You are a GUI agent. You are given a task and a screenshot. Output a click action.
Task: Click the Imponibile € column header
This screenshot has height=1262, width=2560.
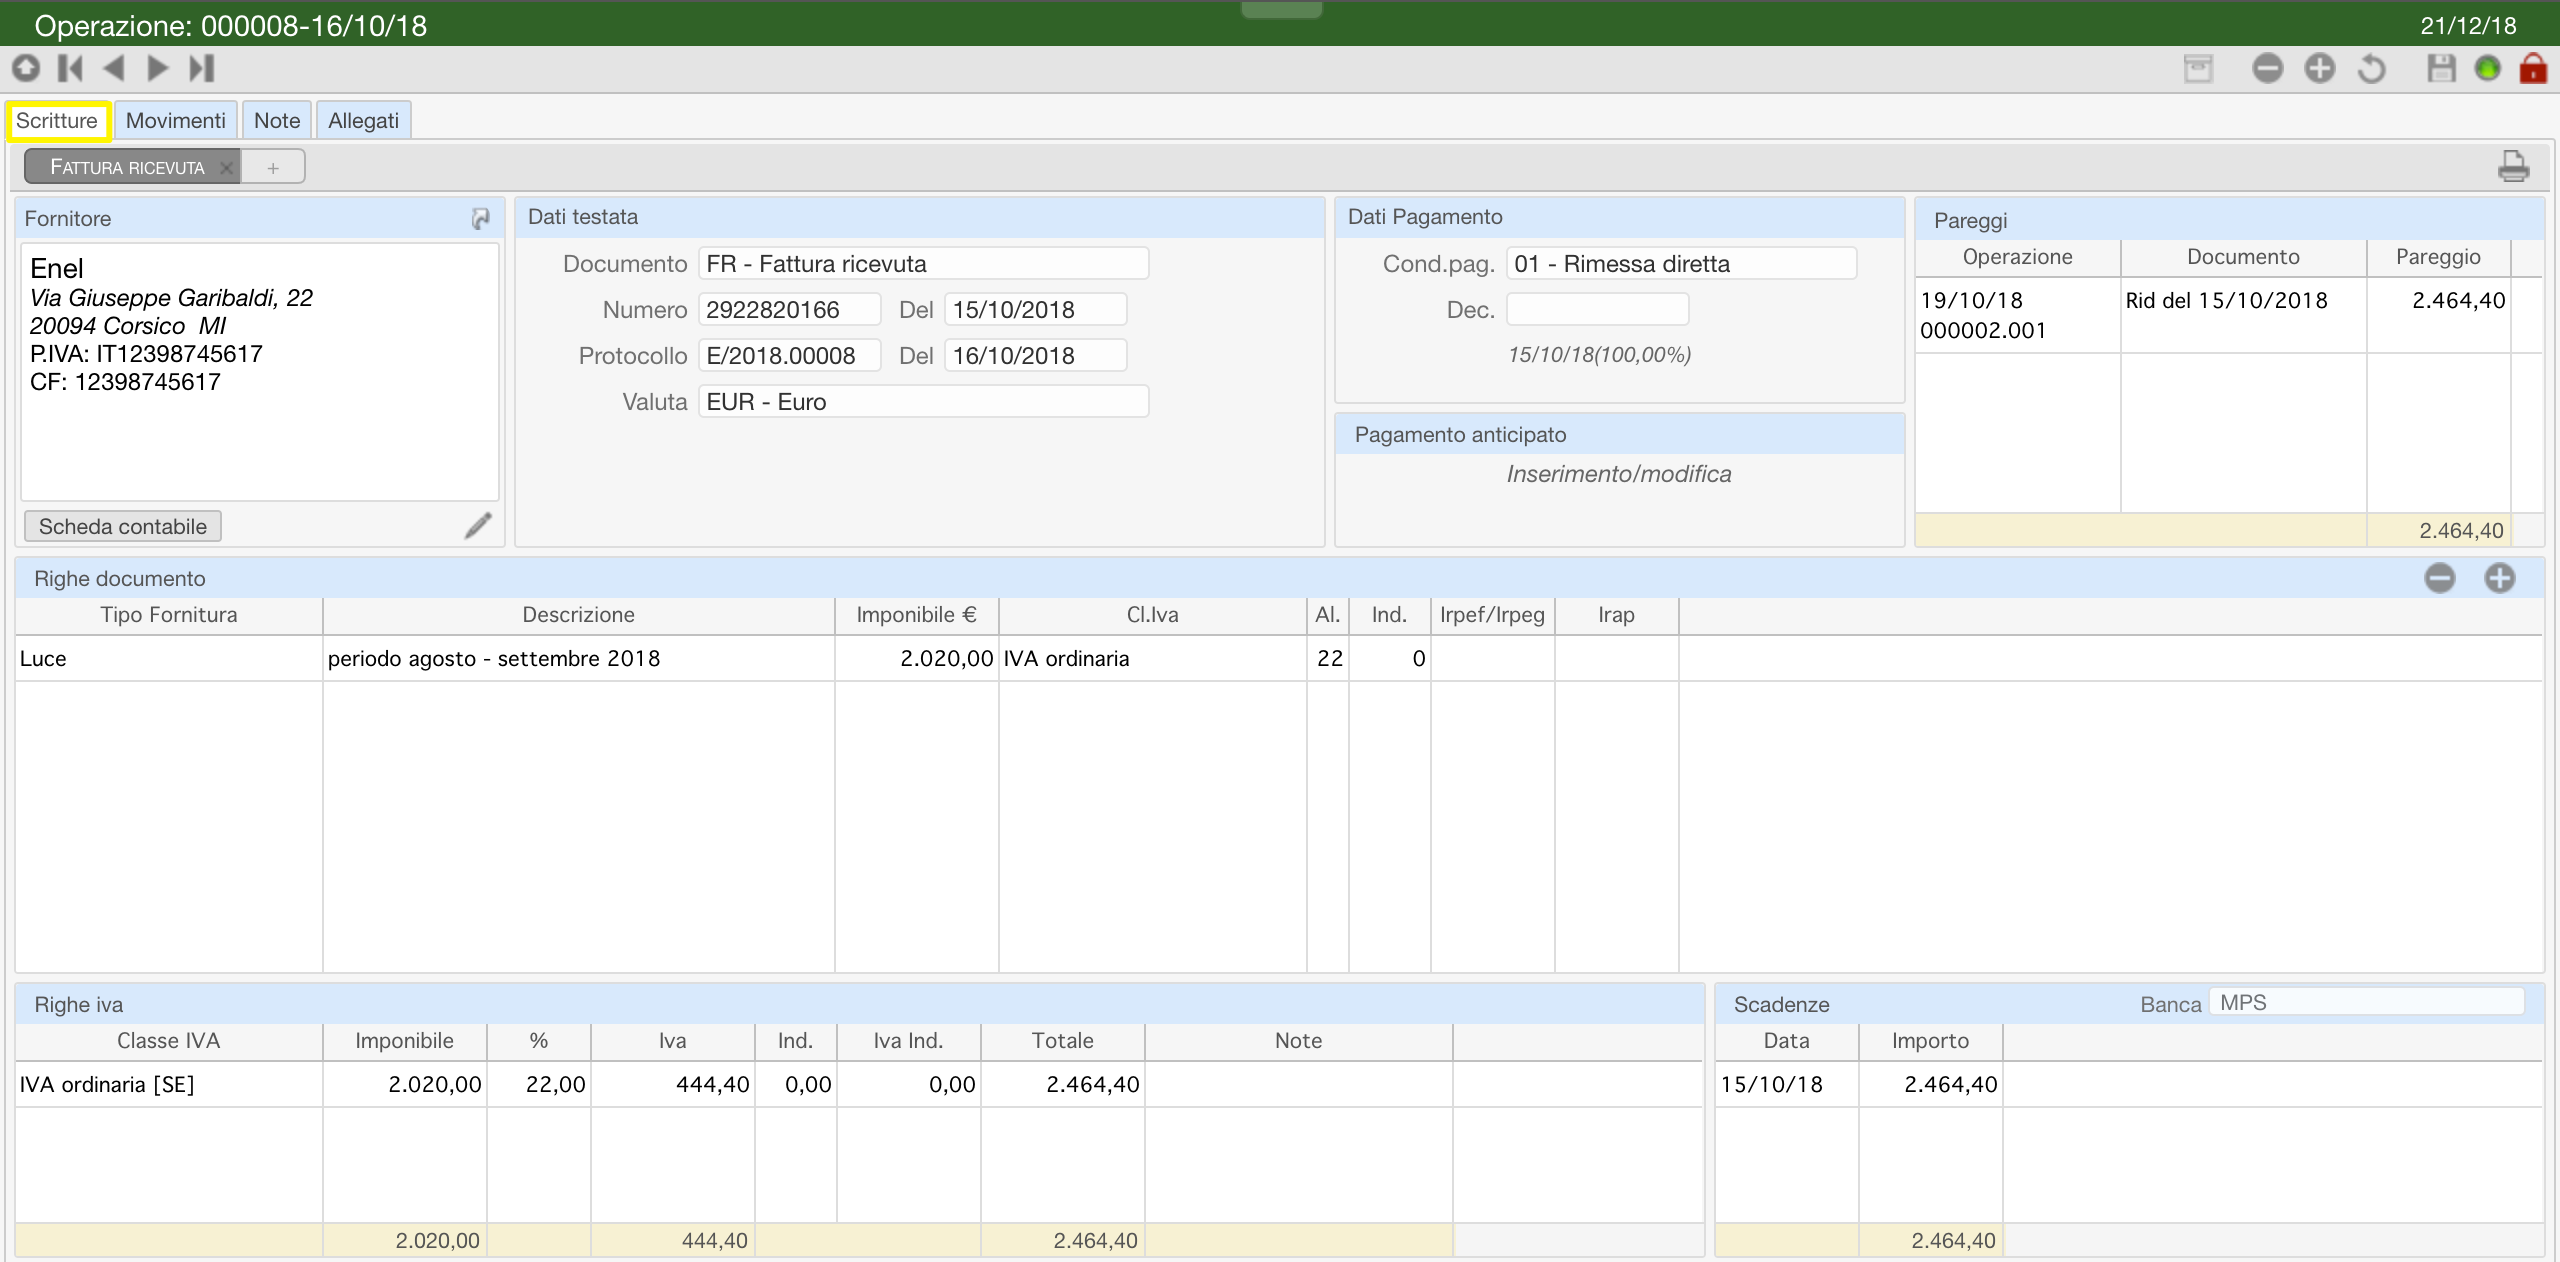[x=916, y=615]
